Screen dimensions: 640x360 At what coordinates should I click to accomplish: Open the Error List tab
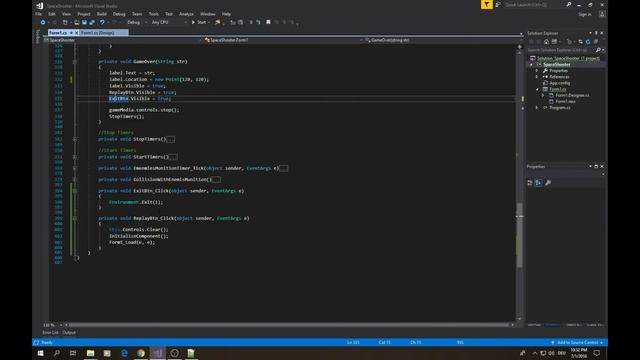point(50,333)
